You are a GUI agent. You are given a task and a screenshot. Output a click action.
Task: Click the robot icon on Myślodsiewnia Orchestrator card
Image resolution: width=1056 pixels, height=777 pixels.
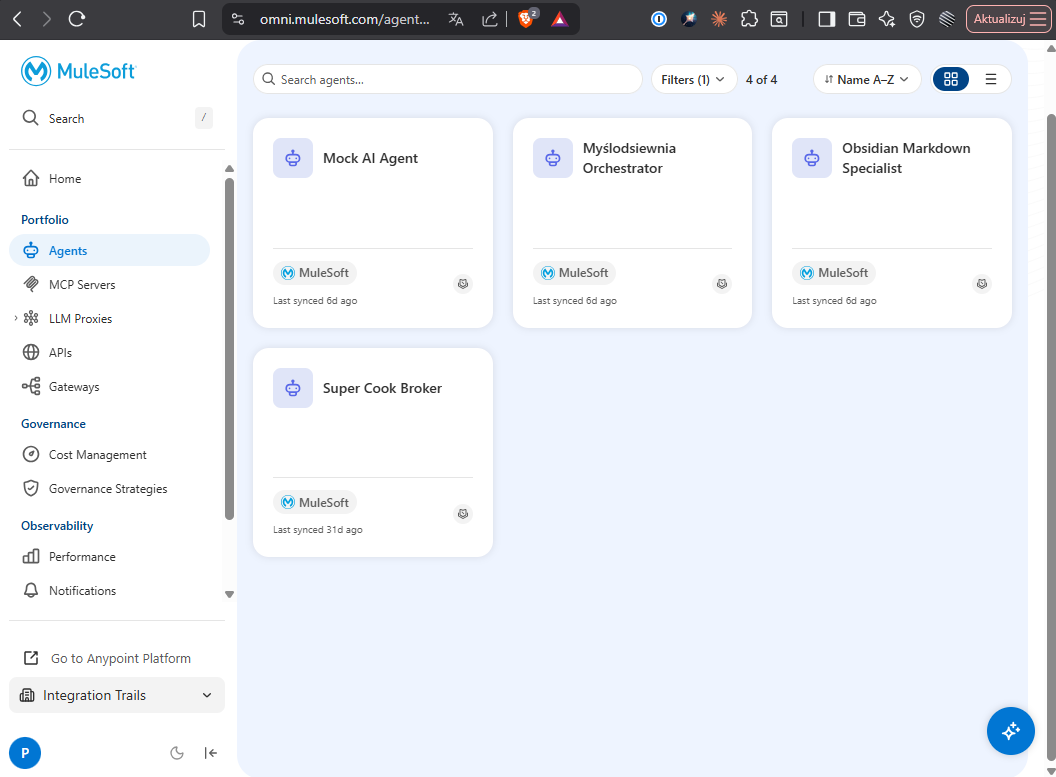click(553, 158)
